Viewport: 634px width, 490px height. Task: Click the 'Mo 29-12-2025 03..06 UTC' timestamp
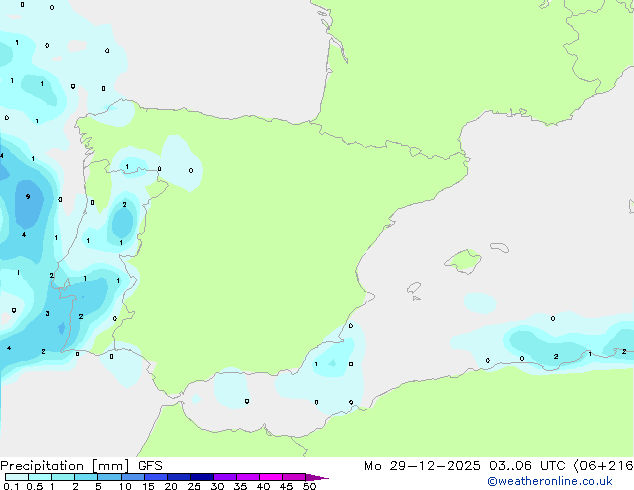(x=465, y=466)
